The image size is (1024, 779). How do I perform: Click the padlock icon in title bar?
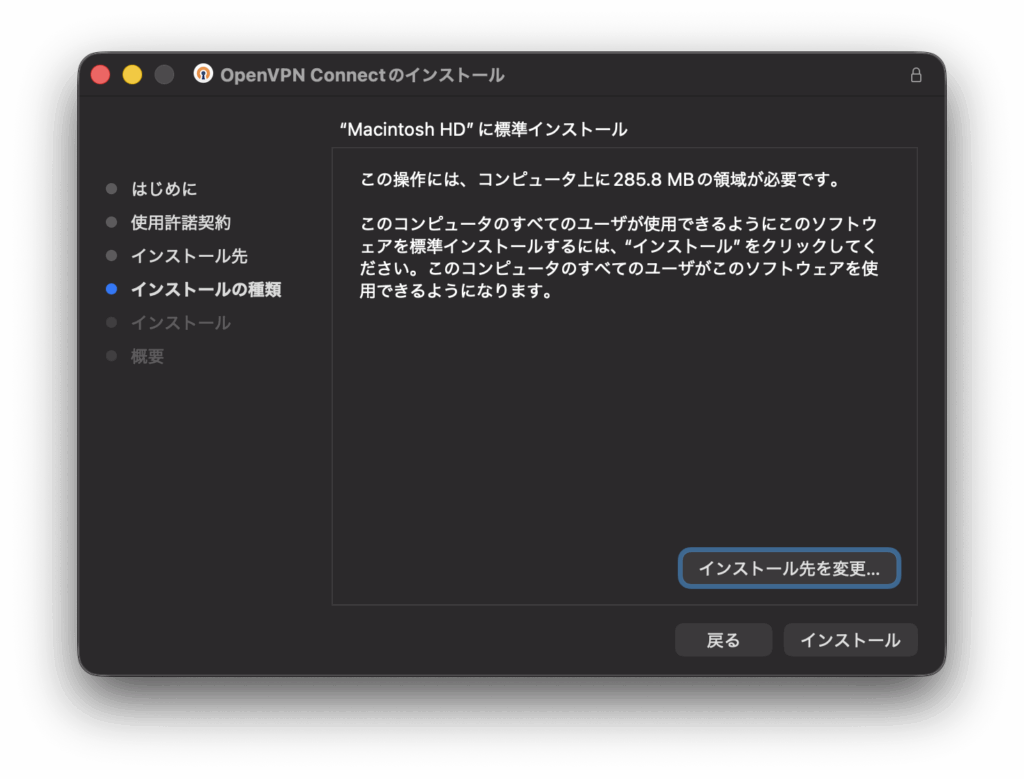pos(915,75)
